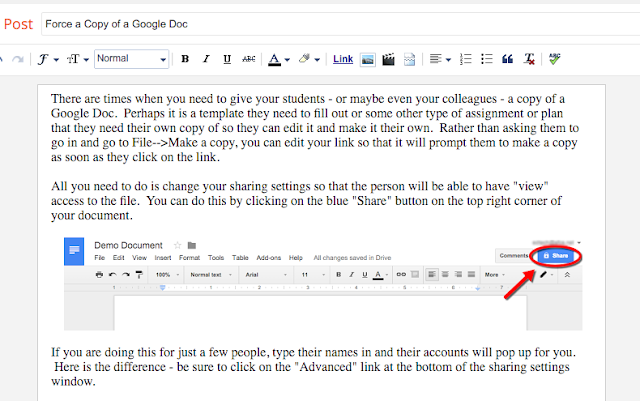Screen dimensions: 640x401
Task: Insert a jump break
Action: (409, 59)
